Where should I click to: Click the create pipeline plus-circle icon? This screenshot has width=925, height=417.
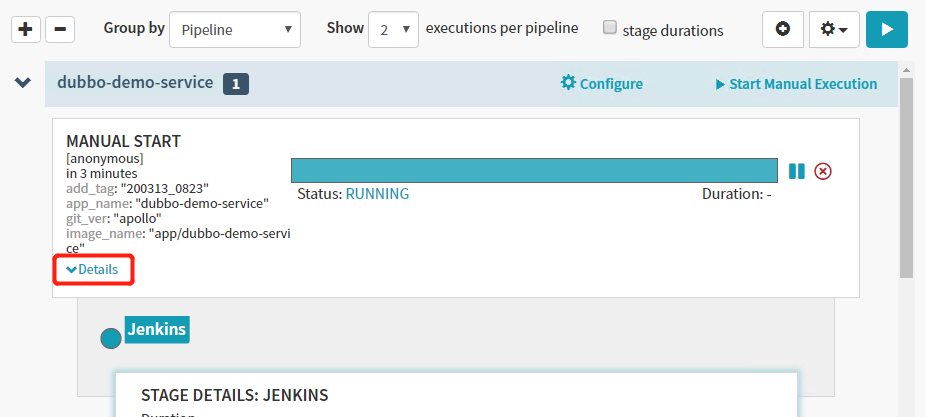tap(782, 30)
